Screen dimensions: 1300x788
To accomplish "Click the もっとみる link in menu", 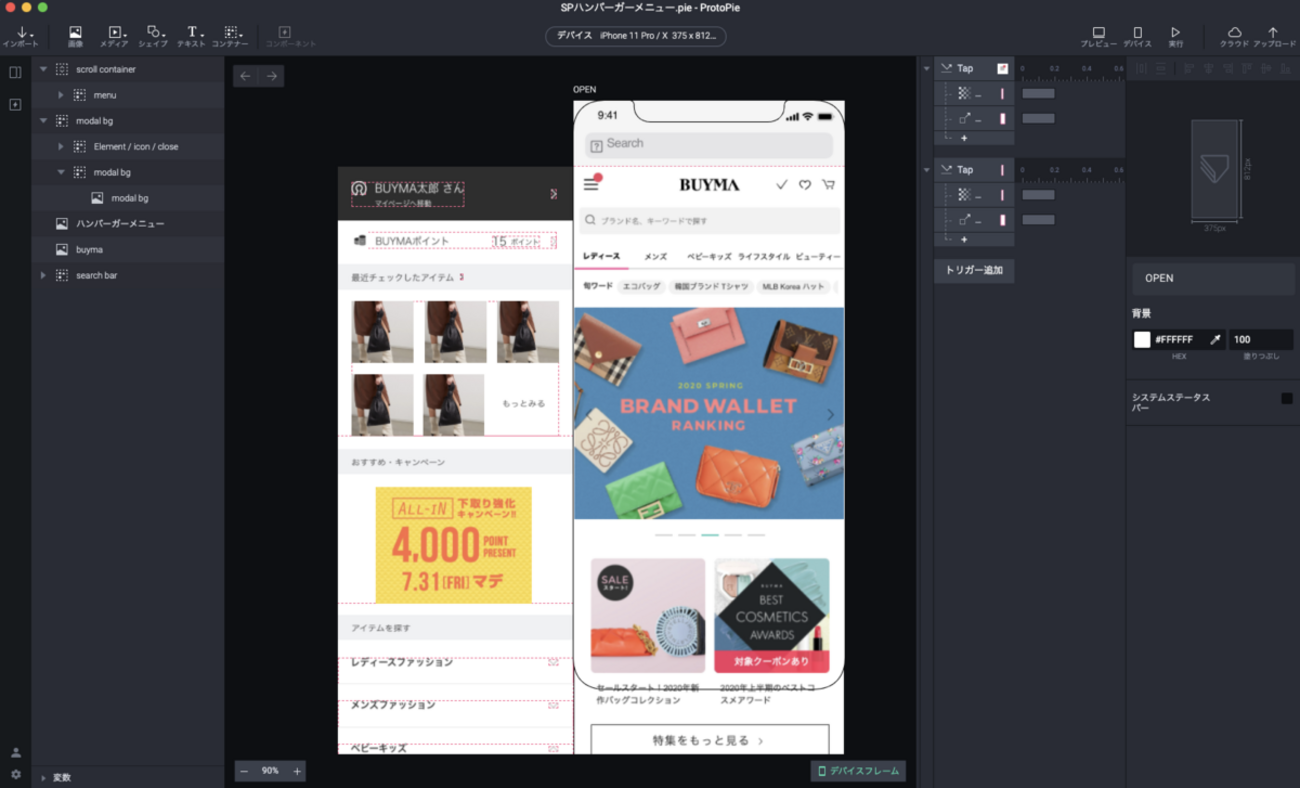I will 523,404.
